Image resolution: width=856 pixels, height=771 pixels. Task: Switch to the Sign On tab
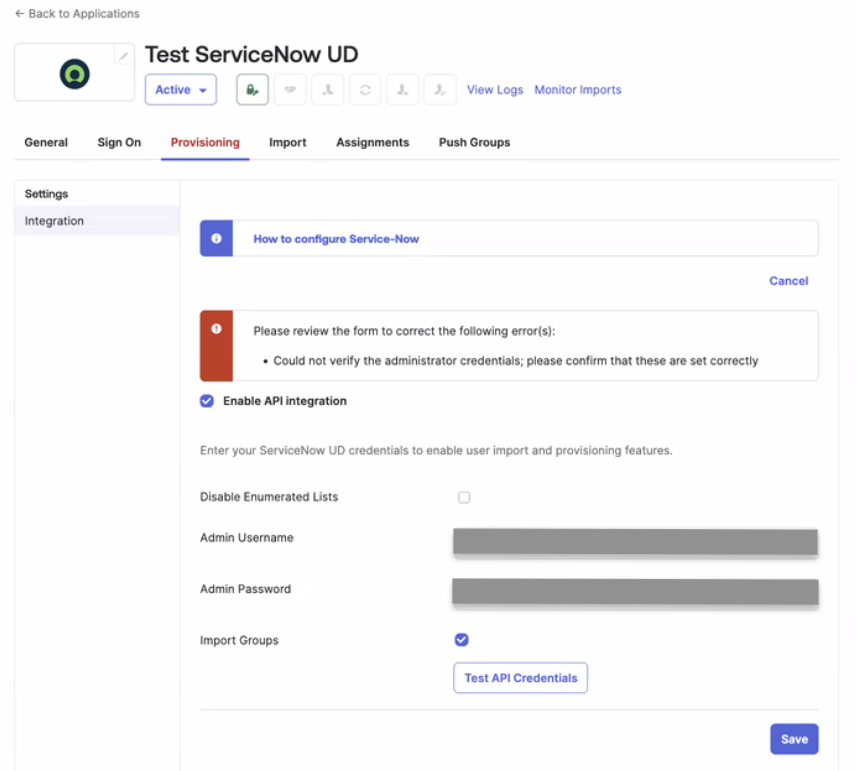coord(119,142)
